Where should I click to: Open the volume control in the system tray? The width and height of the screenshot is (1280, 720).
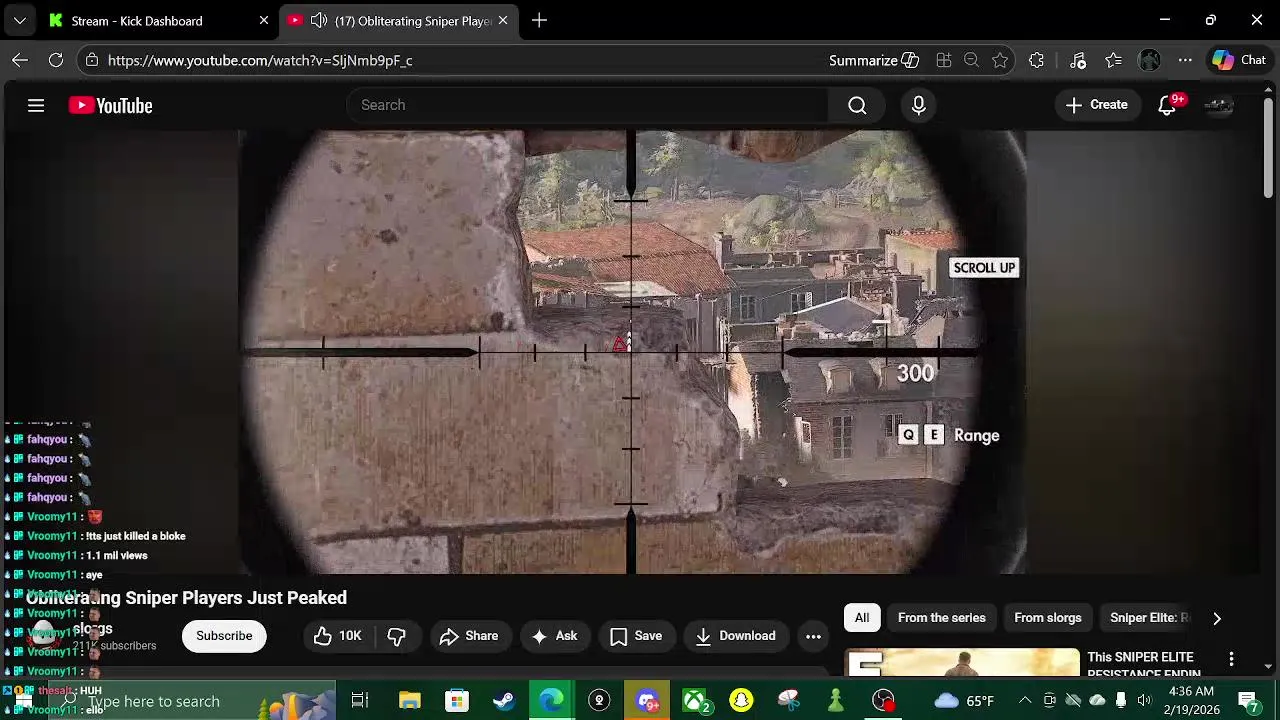coord(1144,701)
